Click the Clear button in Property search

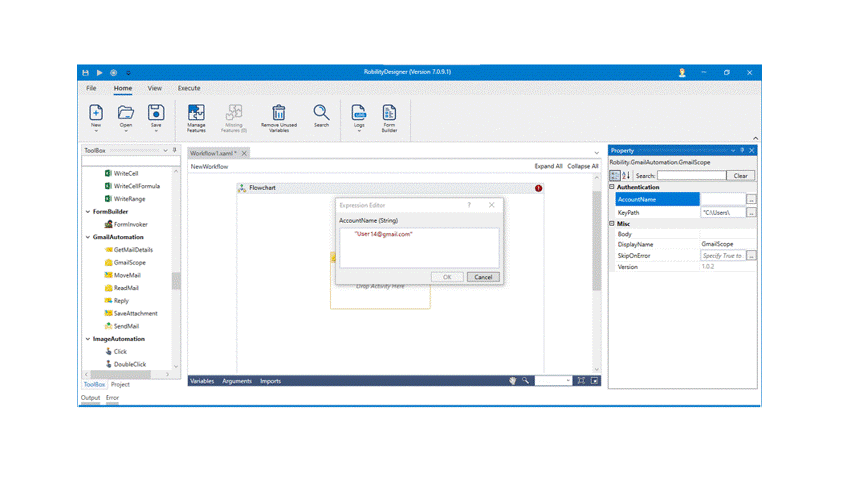740,176
